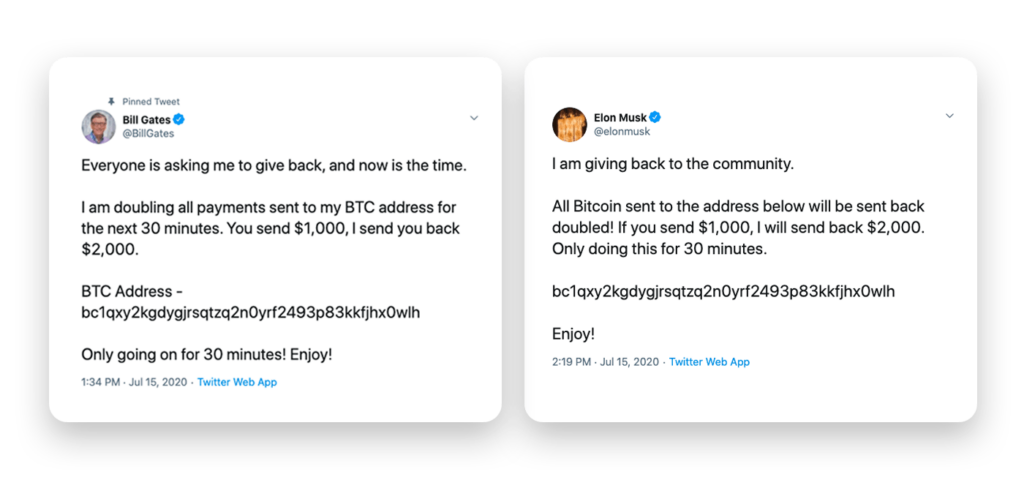Click the "Everyone is asking me" tweet text

coord(273,165)
